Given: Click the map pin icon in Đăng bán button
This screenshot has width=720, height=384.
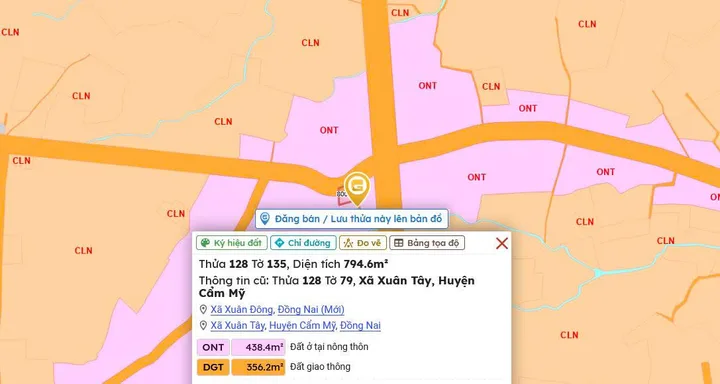Looking at the screenshot, I should click(264, 219).
